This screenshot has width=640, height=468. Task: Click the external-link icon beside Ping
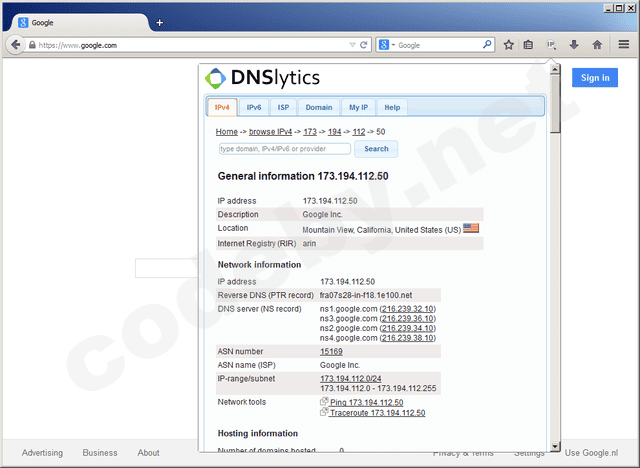tap(324, 401)
